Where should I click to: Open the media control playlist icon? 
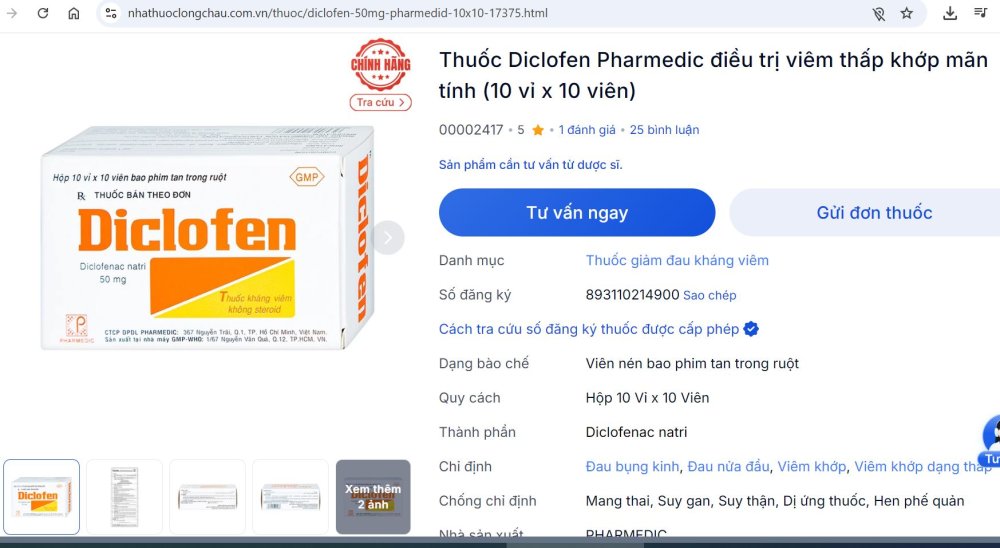[x=981, y=12]
